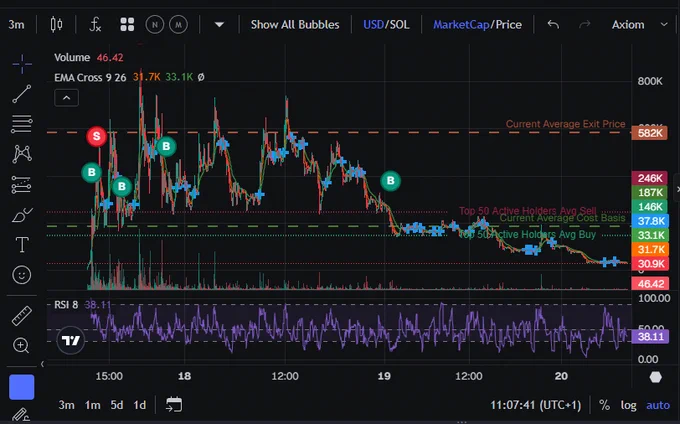Expand the toolbar dropdown arrow
680x424 pixels.
pyautogui.click(x=219, y=25)
